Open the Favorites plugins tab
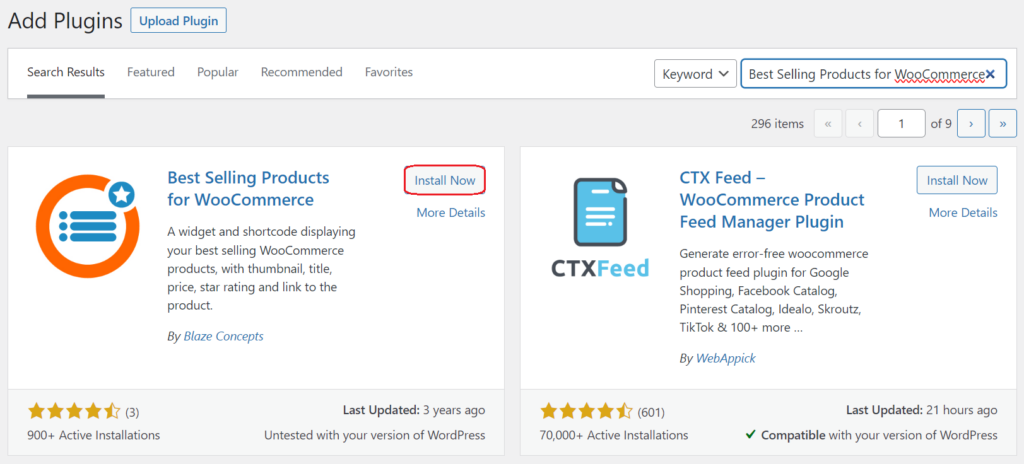Viewport: 1024px width, 464px height. tap(389, 72)
